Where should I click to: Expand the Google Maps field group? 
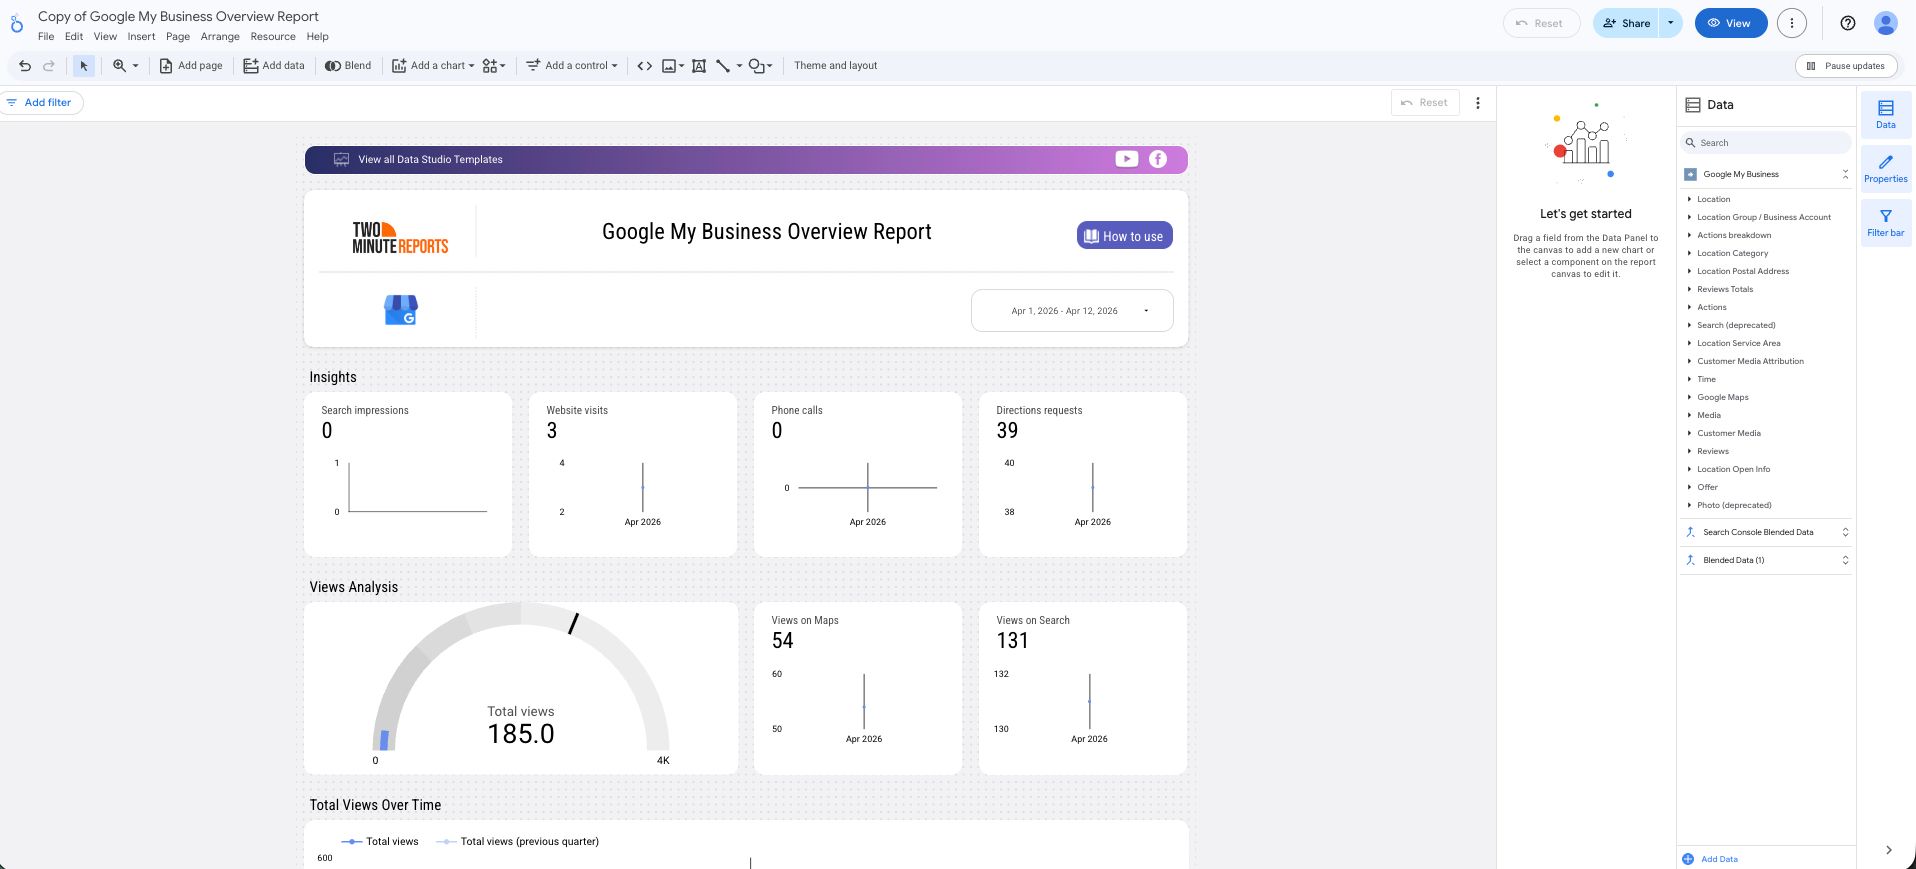tap(1689, 397)
